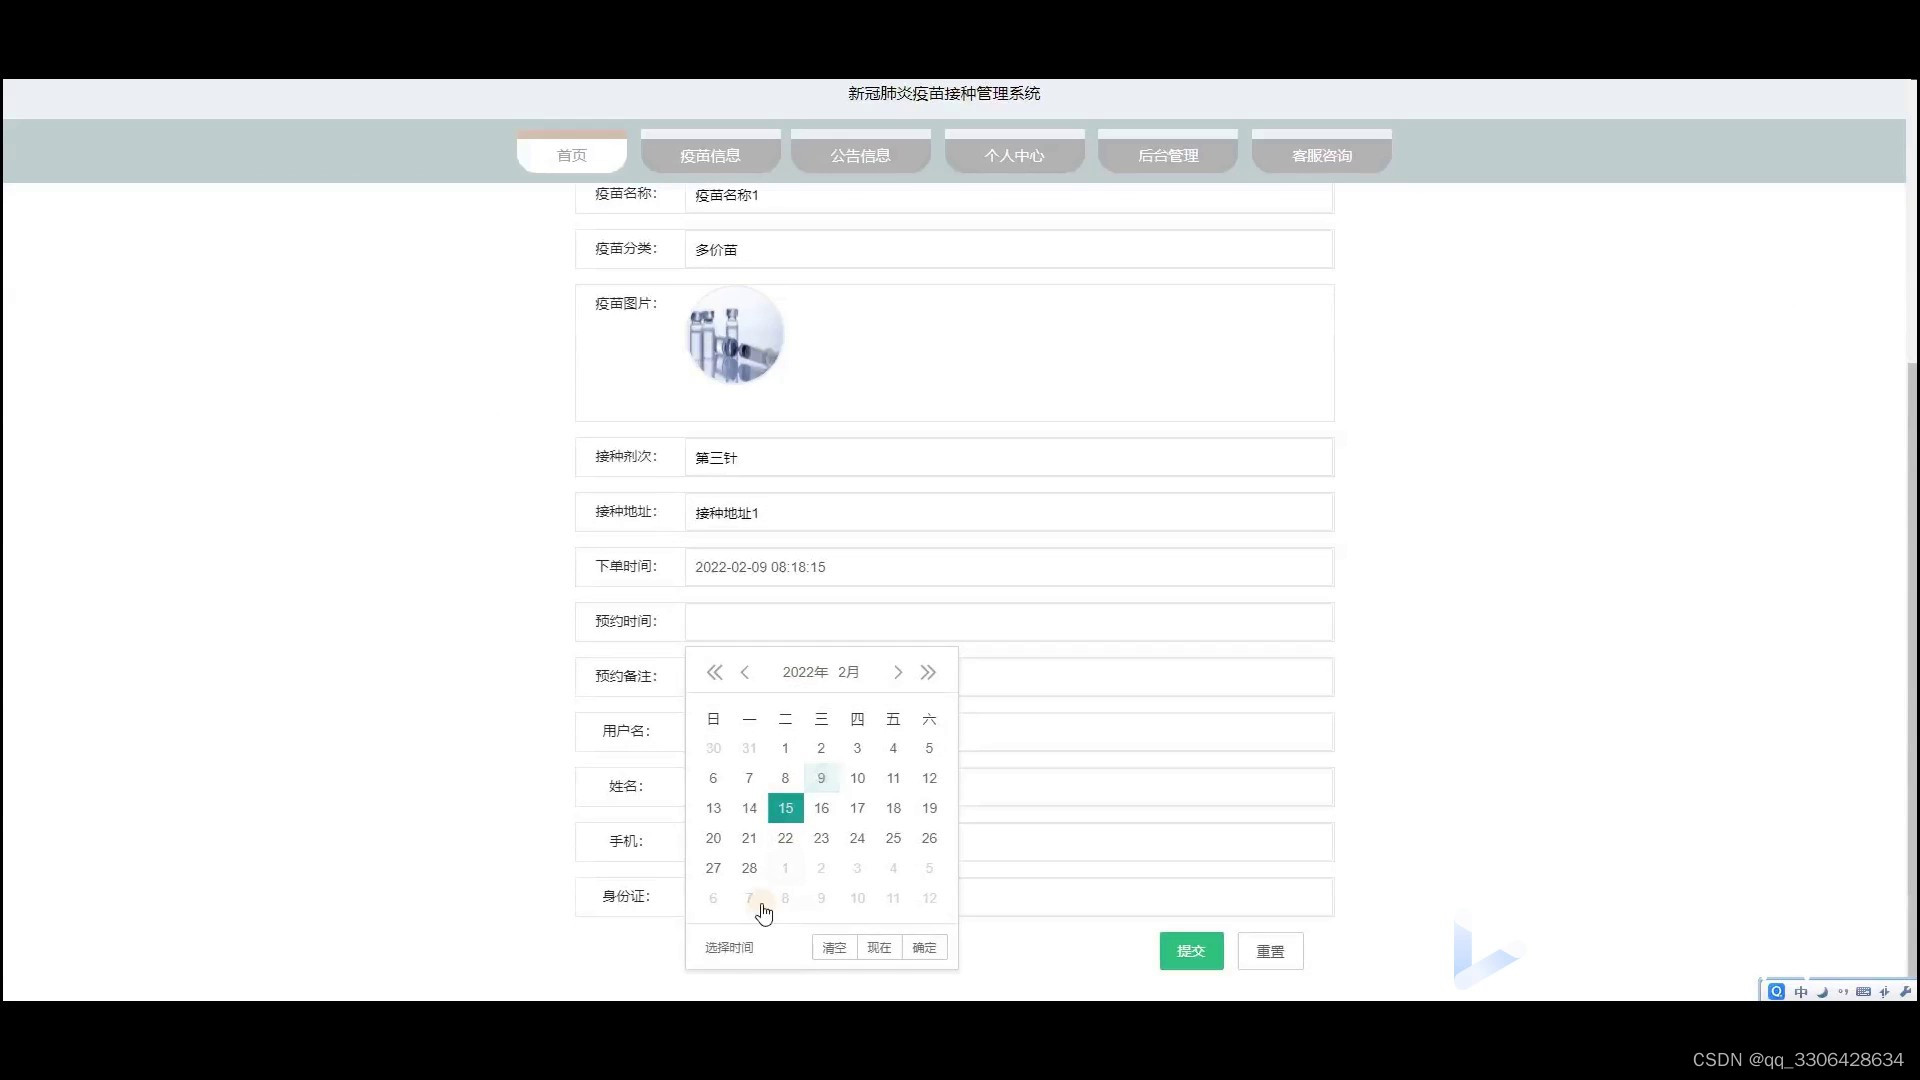The image size is (1920, 1080).
Task: Select highlighted date 15 in calendar
Action: 785,808
